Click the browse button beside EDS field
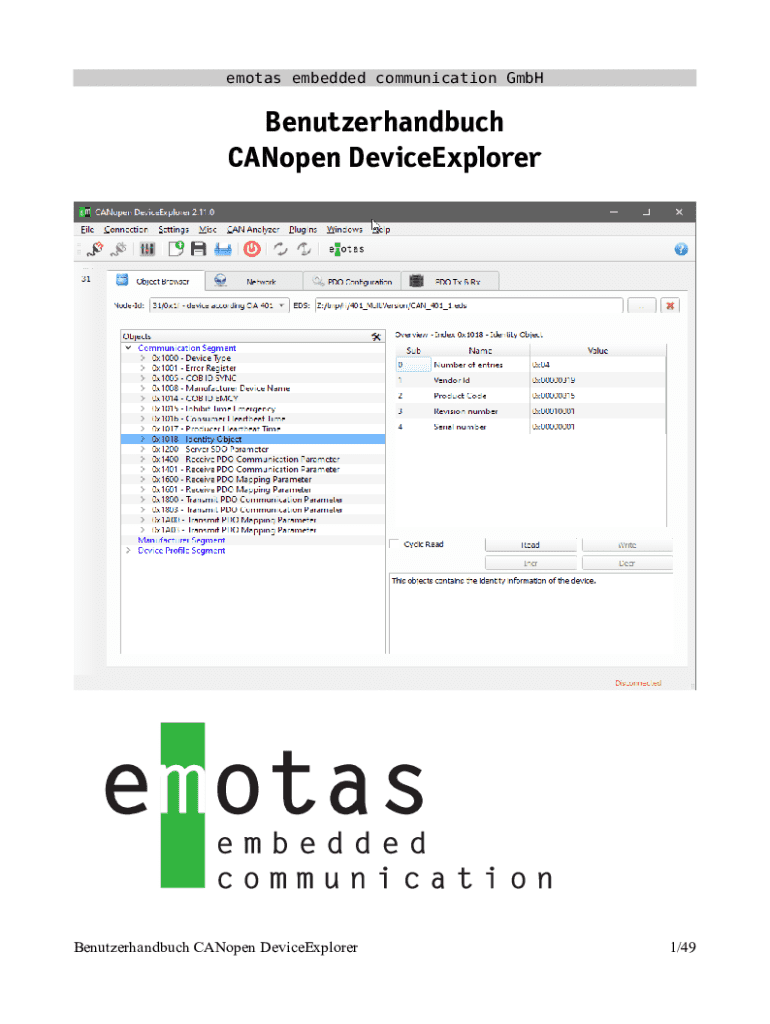770x1024 pixels. (x=641, y=305)
